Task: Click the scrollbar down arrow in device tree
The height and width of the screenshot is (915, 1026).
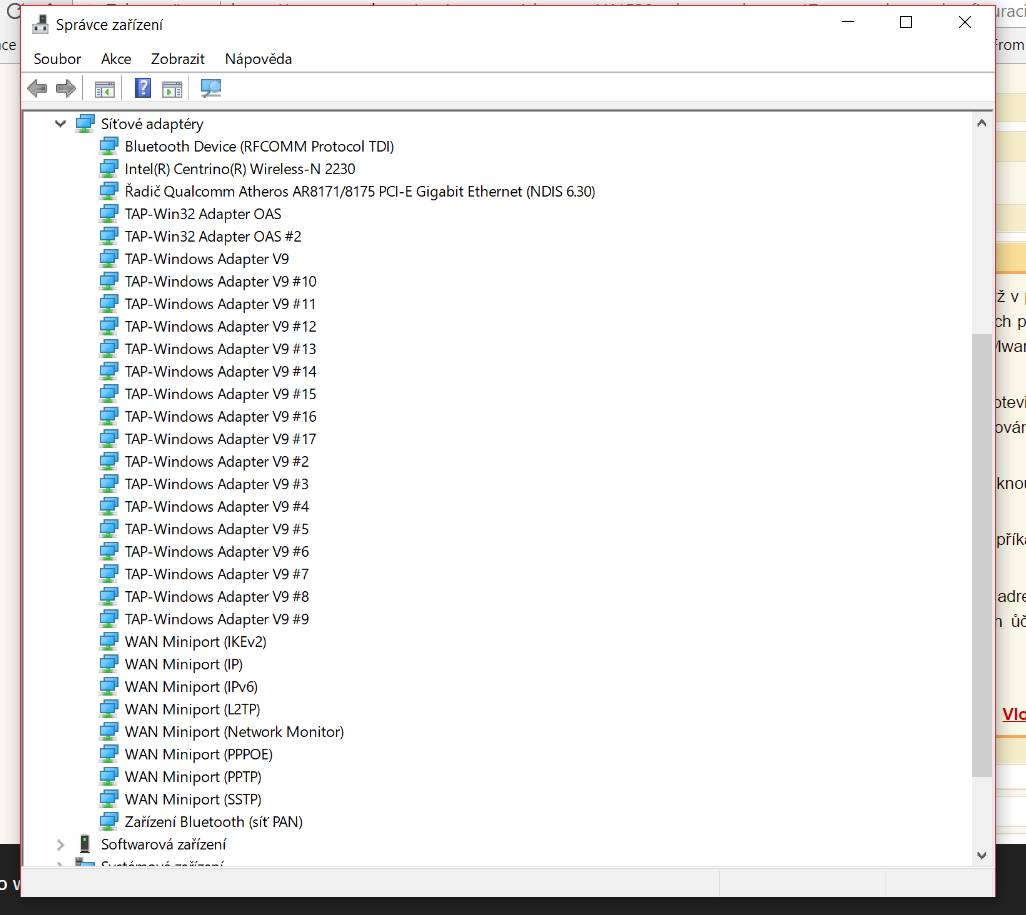Action: 981,855
